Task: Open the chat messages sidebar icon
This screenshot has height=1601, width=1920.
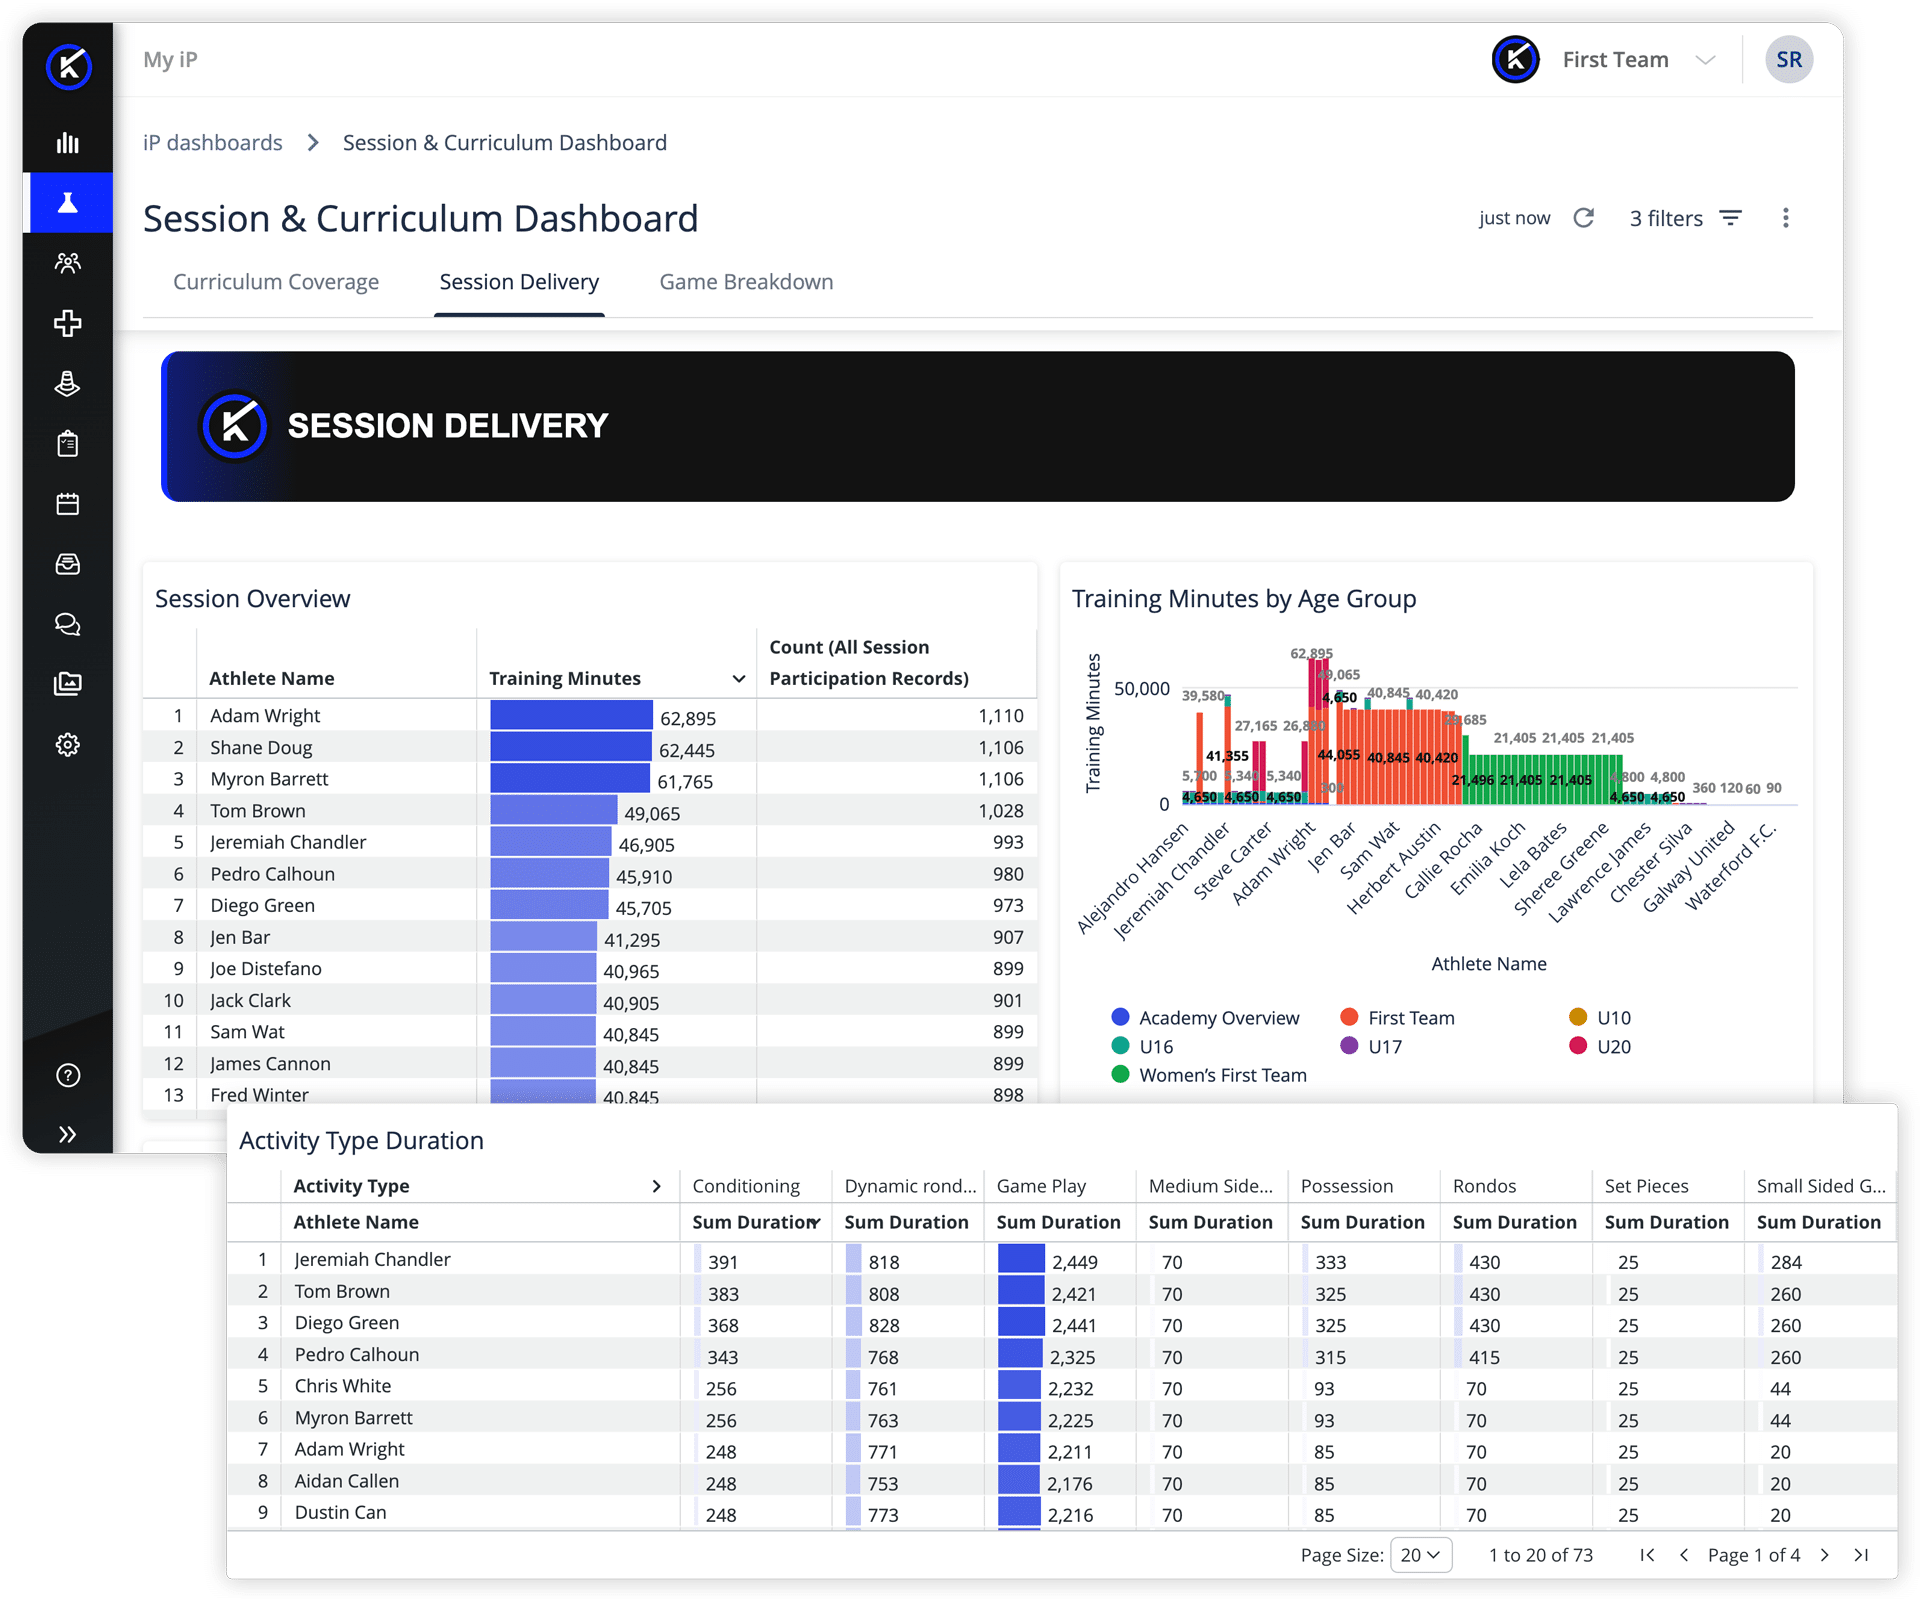Action: click(x=68, y=625)
